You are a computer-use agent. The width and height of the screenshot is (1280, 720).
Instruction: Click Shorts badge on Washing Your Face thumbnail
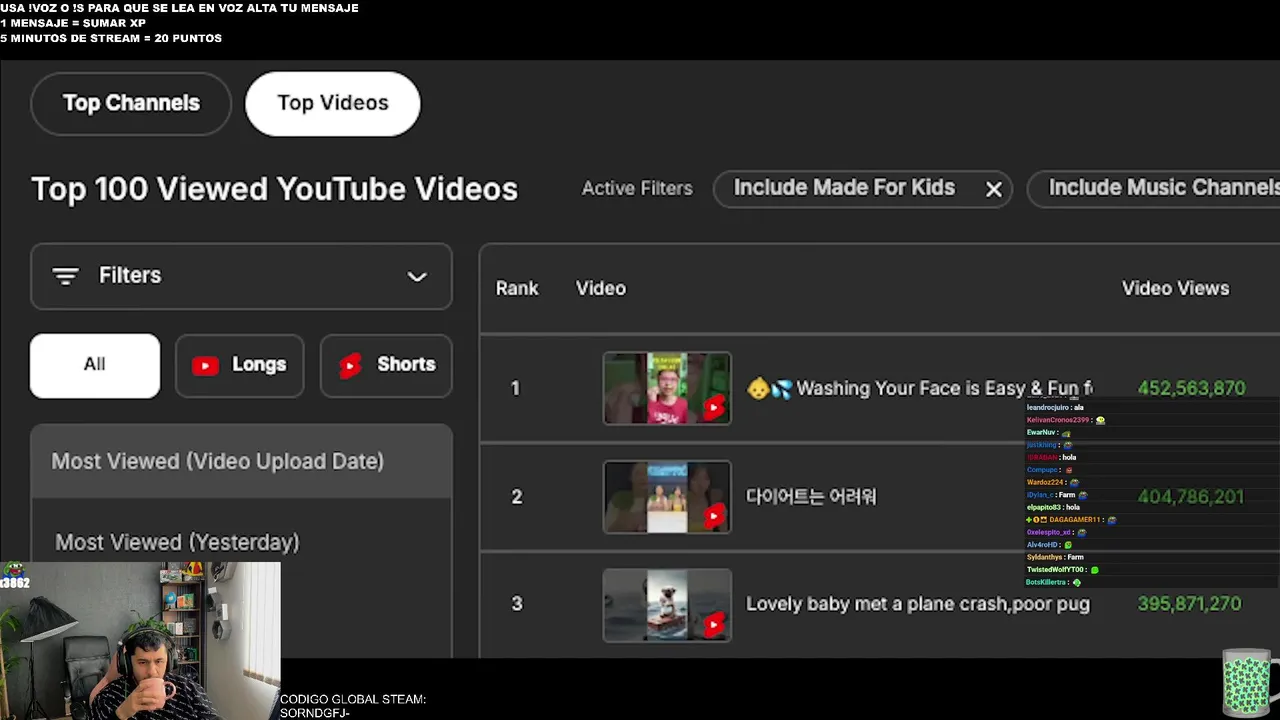pos(714,407)
